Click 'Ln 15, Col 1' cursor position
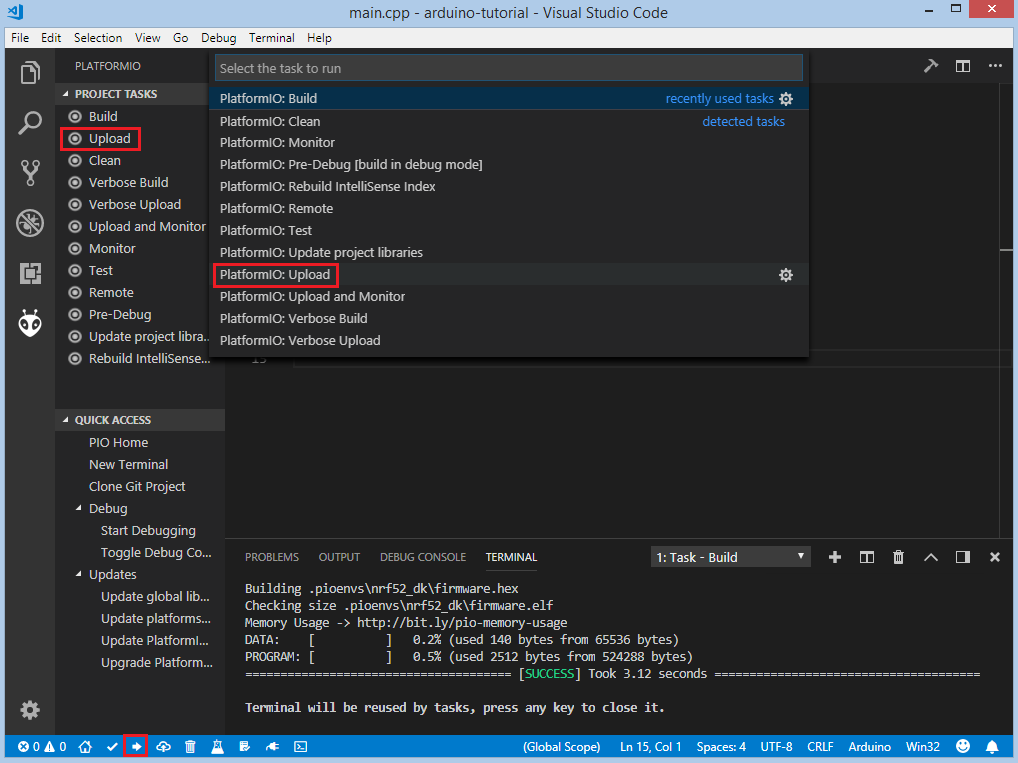 coord(651,747)
